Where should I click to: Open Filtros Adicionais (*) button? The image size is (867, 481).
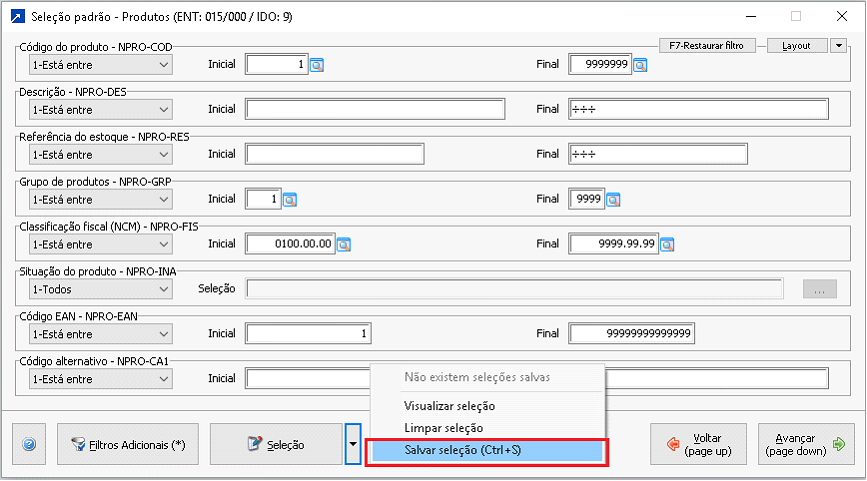[x=128, y=444]
